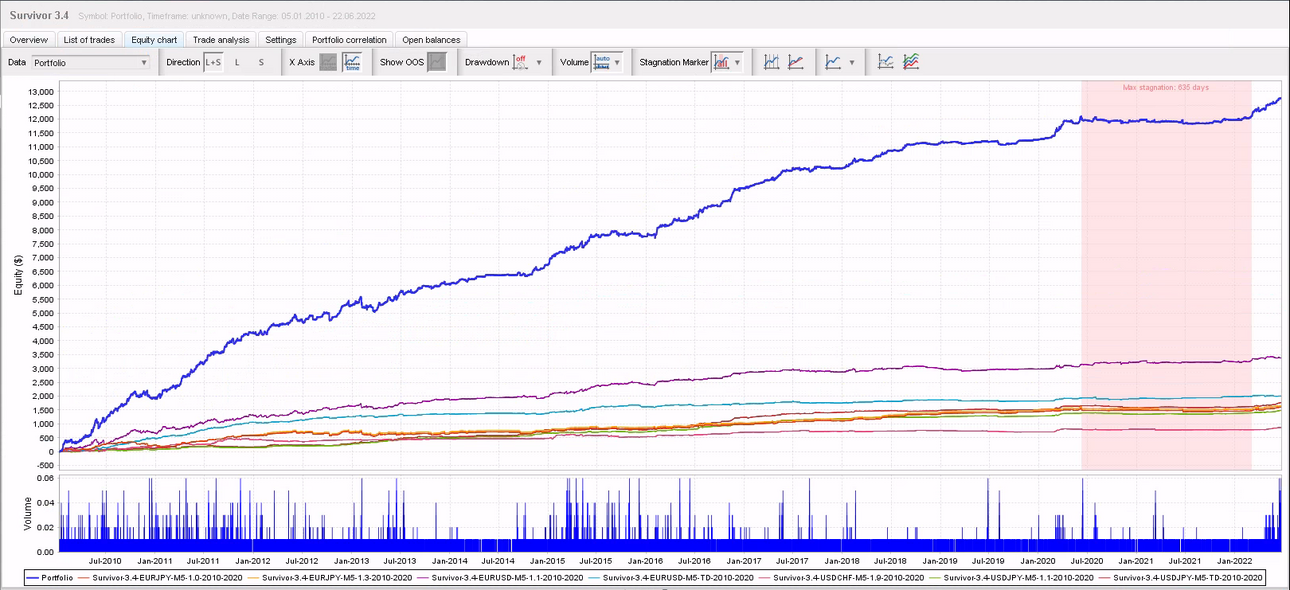The height and width of the screenshot is (590, 1290).
Task: Select the Equity chart tab
Action: point(154,40)
